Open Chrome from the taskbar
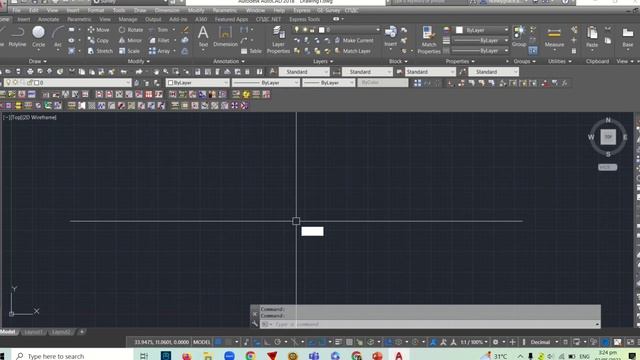This screenshot has width=640, height=360. 250,356
